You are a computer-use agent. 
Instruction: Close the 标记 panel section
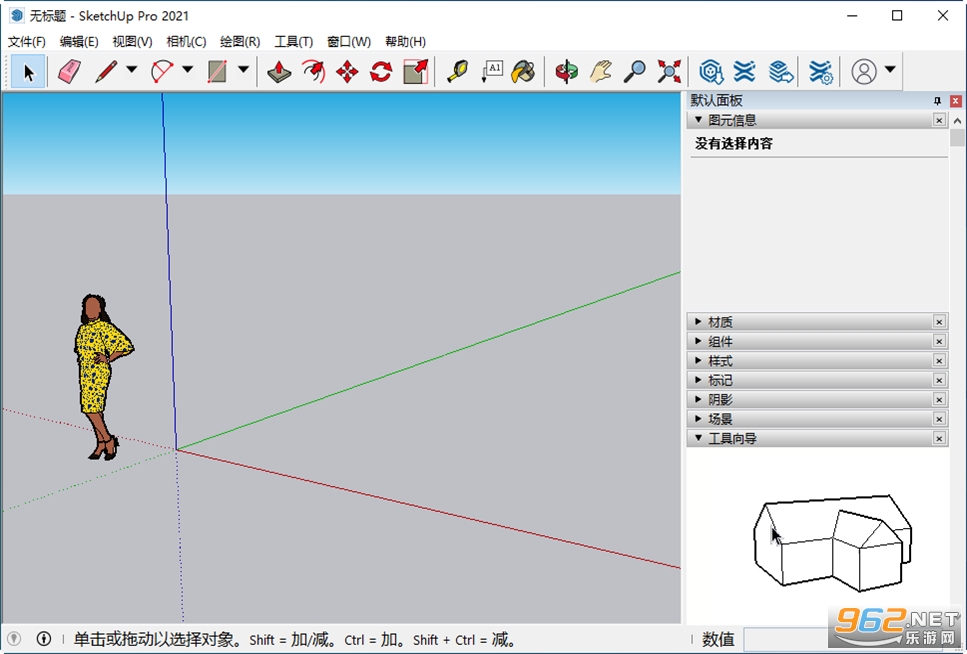(939, 380)
